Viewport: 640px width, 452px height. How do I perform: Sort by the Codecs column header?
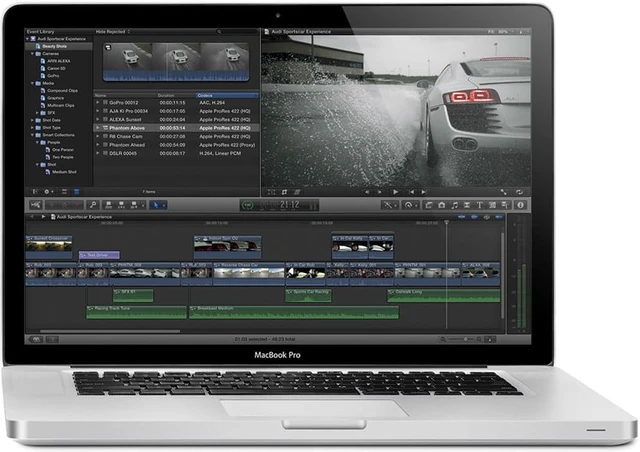click(x=227, y=96)
